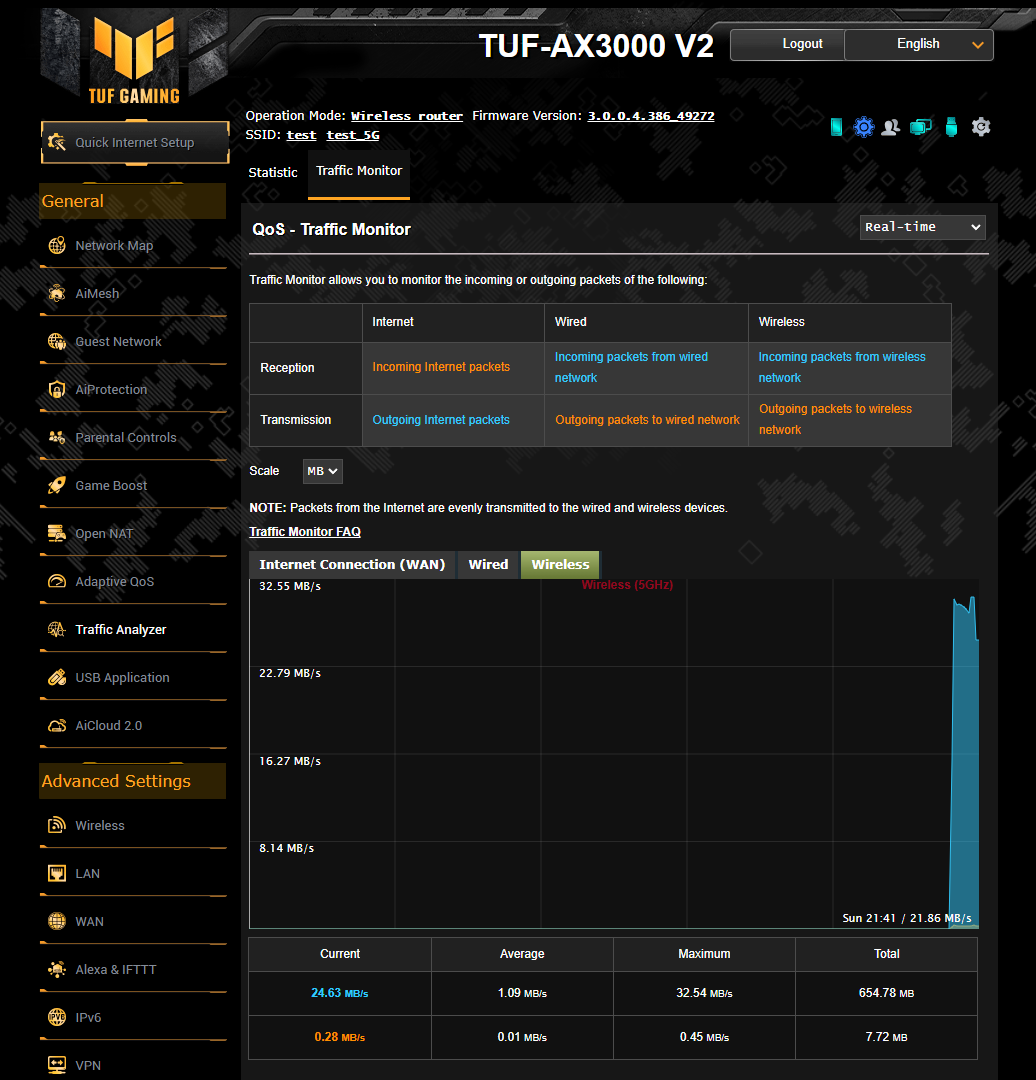Open Parental Controls menu item
Screen dimensions: 1036x1080
pyautogui.click(x=125, y=437)
